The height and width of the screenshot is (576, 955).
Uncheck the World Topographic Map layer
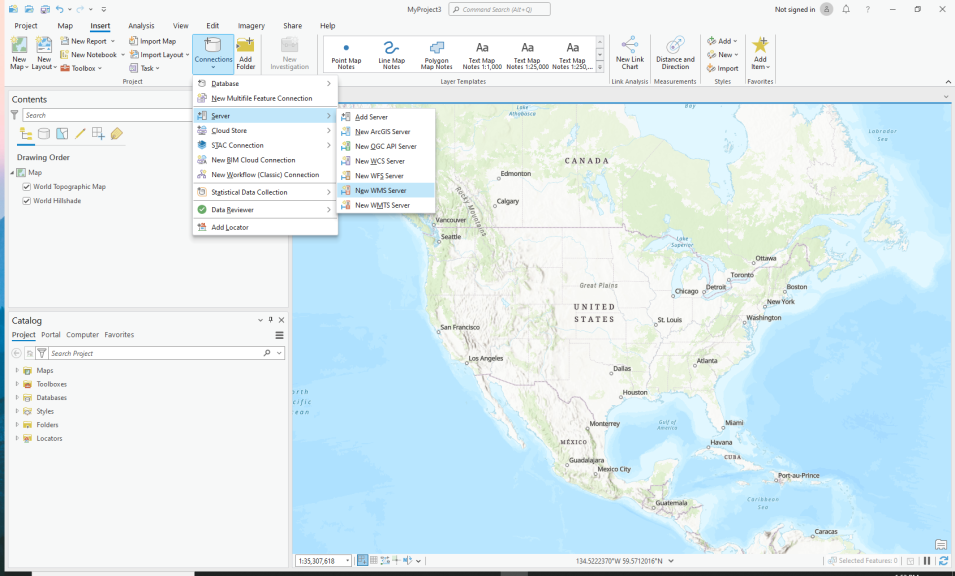tap(25, 186)
